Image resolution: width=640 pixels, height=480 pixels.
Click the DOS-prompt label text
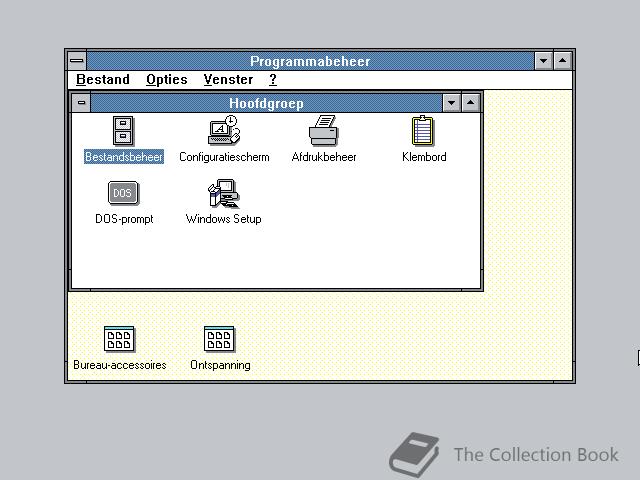pos(124,219)
